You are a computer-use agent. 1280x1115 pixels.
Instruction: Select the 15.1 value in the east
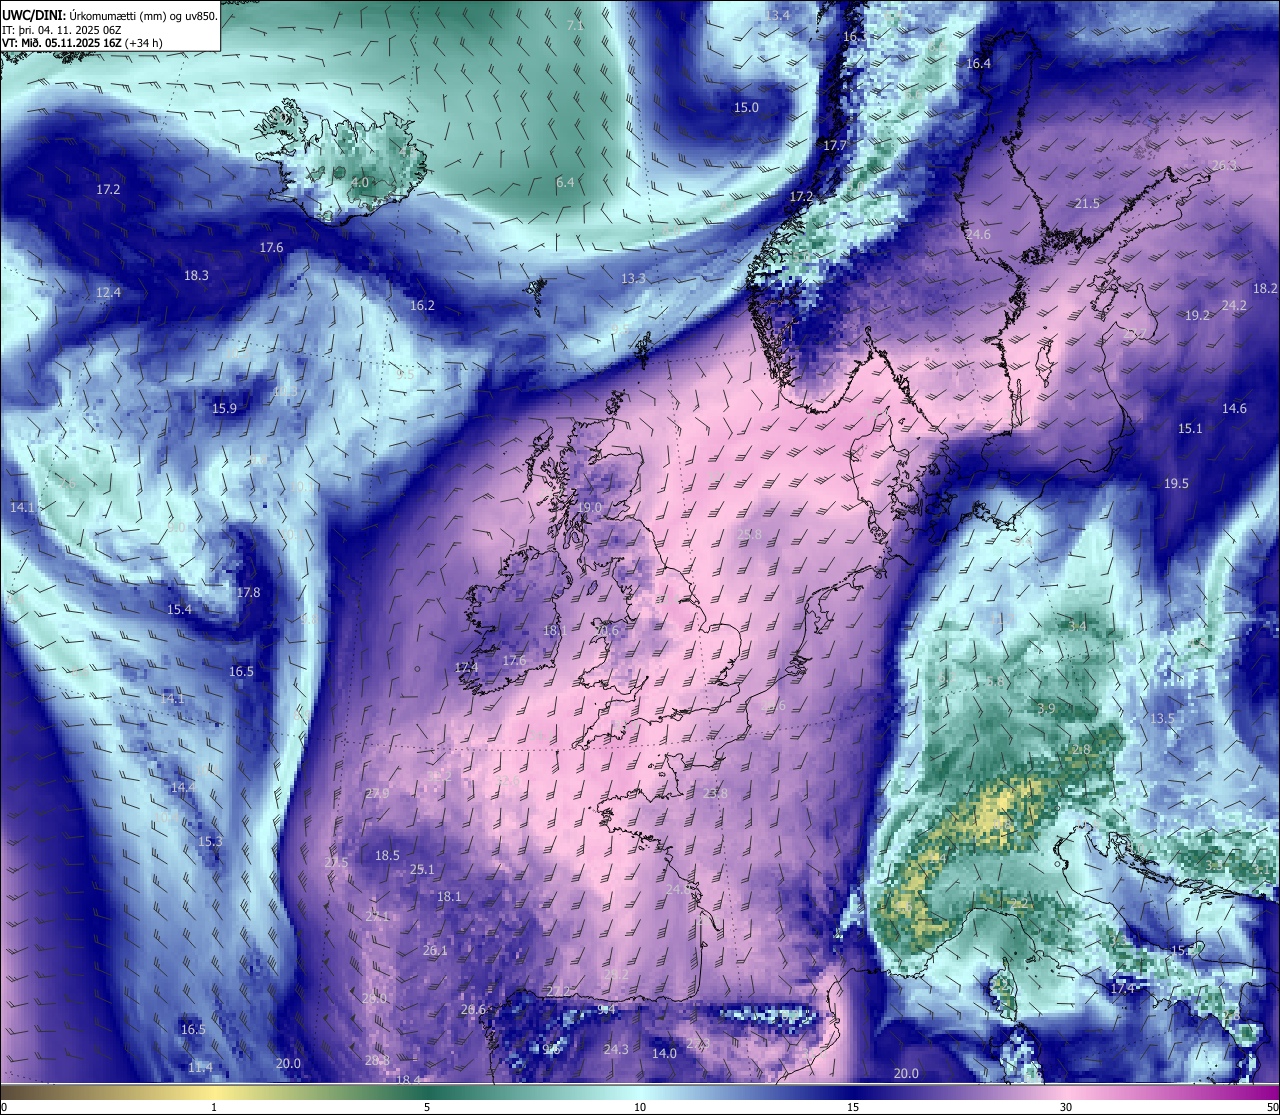1190,428
